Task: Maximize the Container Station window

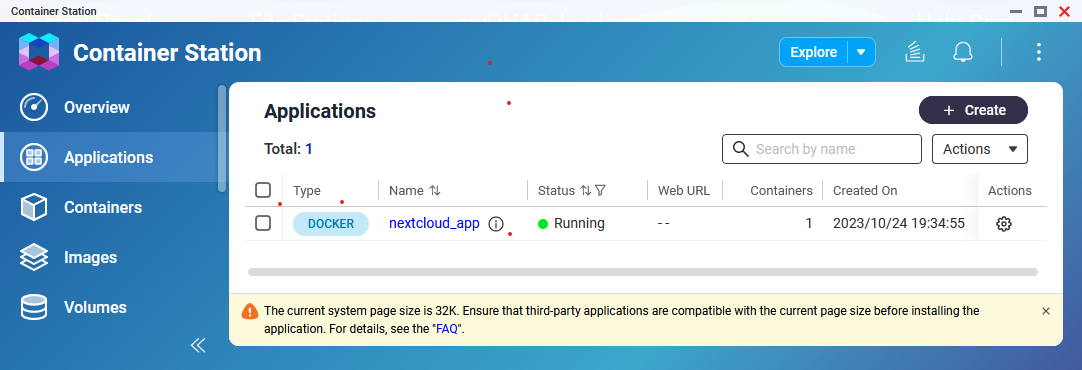Action: click(1040, 11)
